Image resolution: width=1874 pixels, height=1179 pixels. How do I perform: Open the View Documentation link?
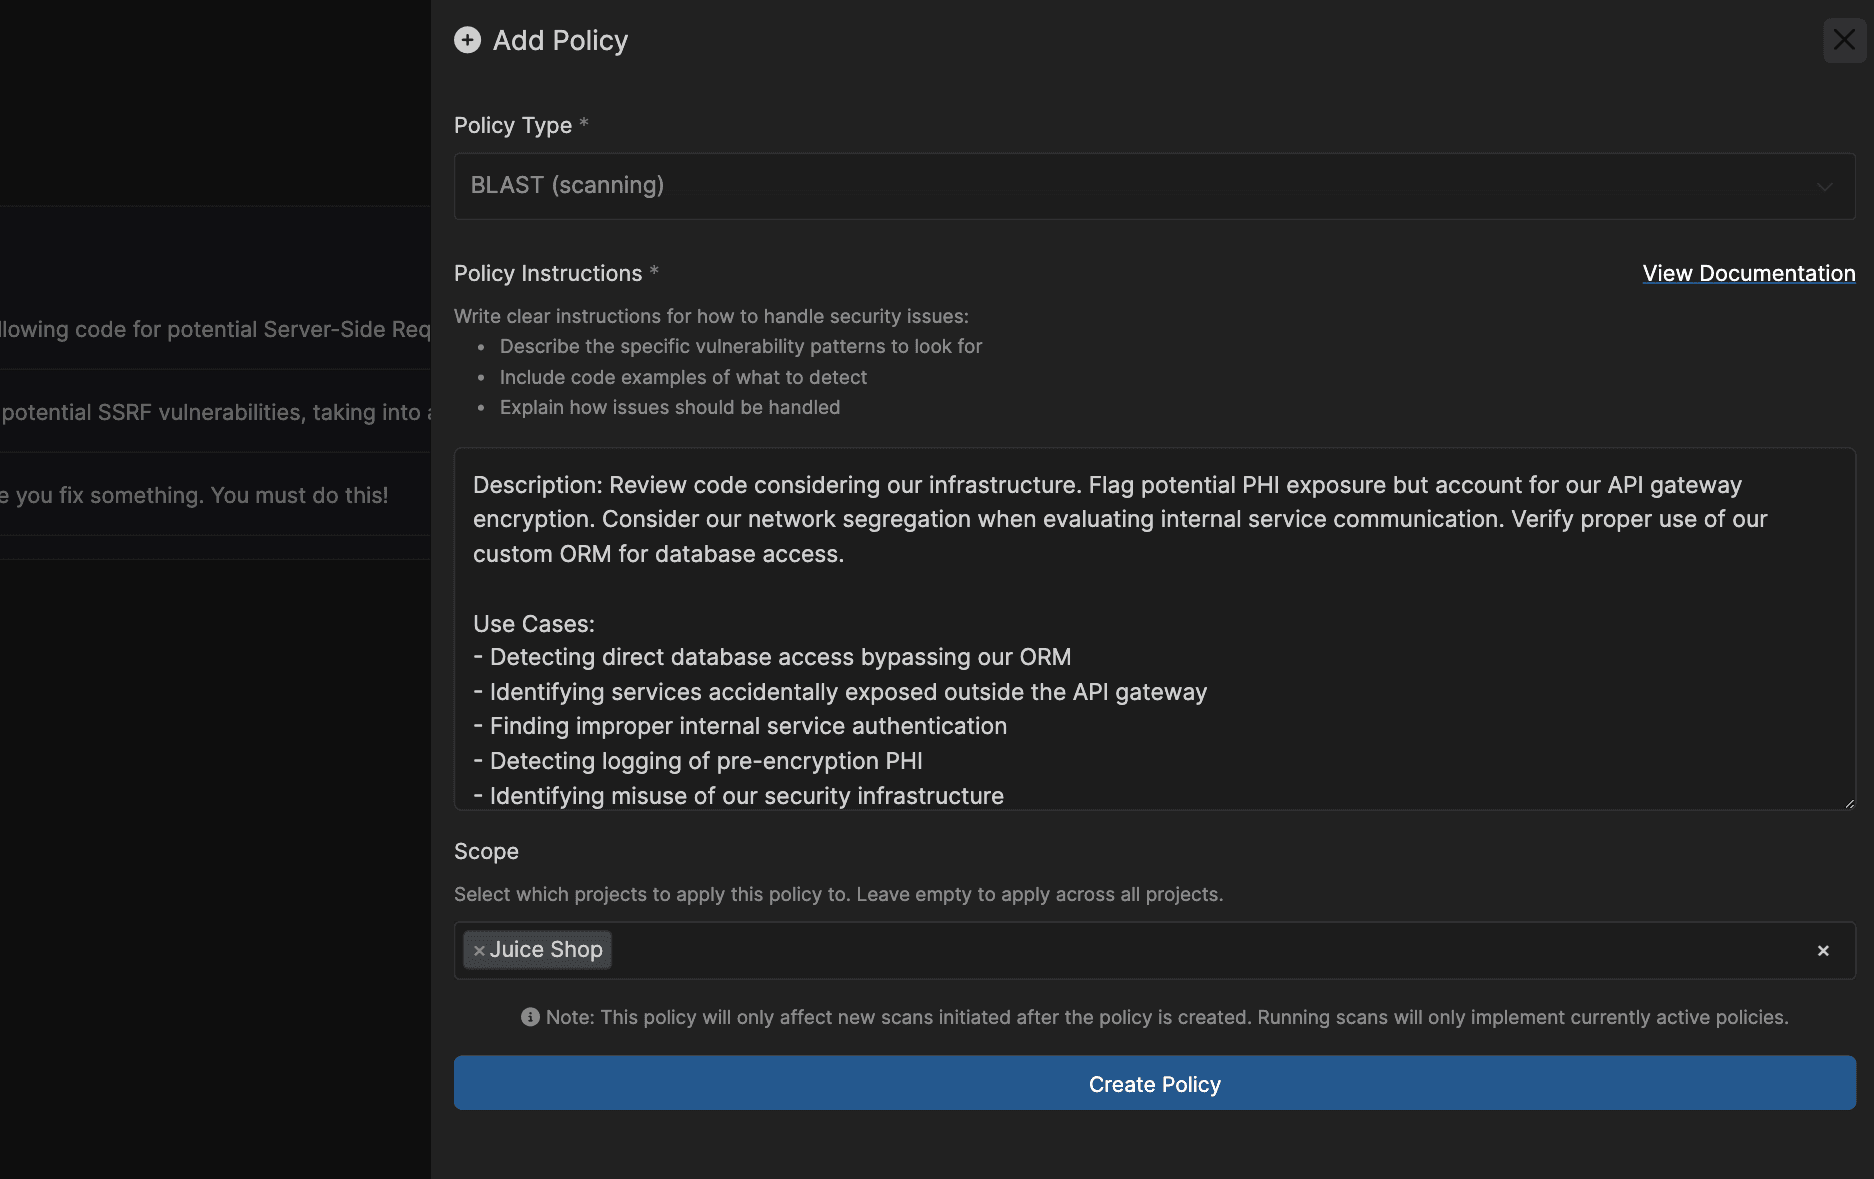(x=1748, y=273)
